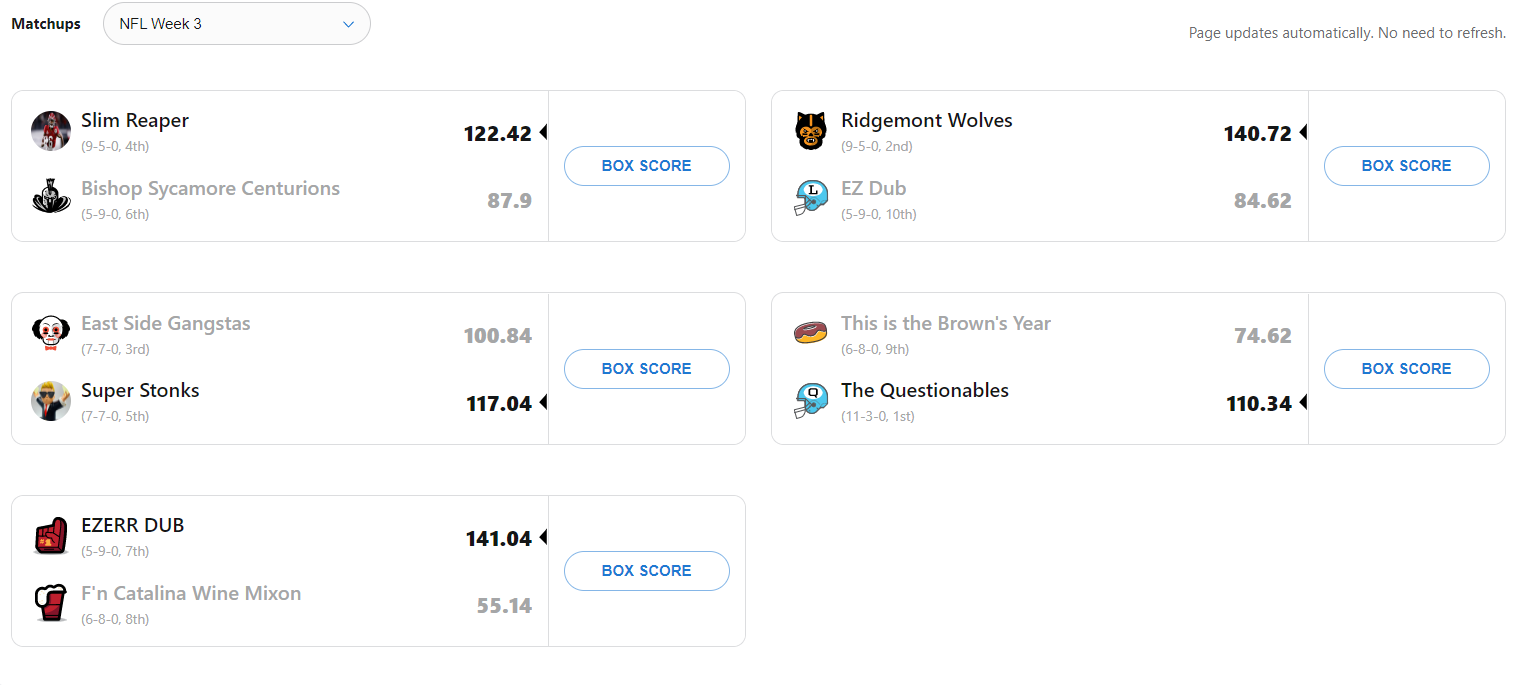Open Box Score for Super Stonks matchup
Image resolution: width=1515 pixels, height=685 pixels.
coord(646,369)
